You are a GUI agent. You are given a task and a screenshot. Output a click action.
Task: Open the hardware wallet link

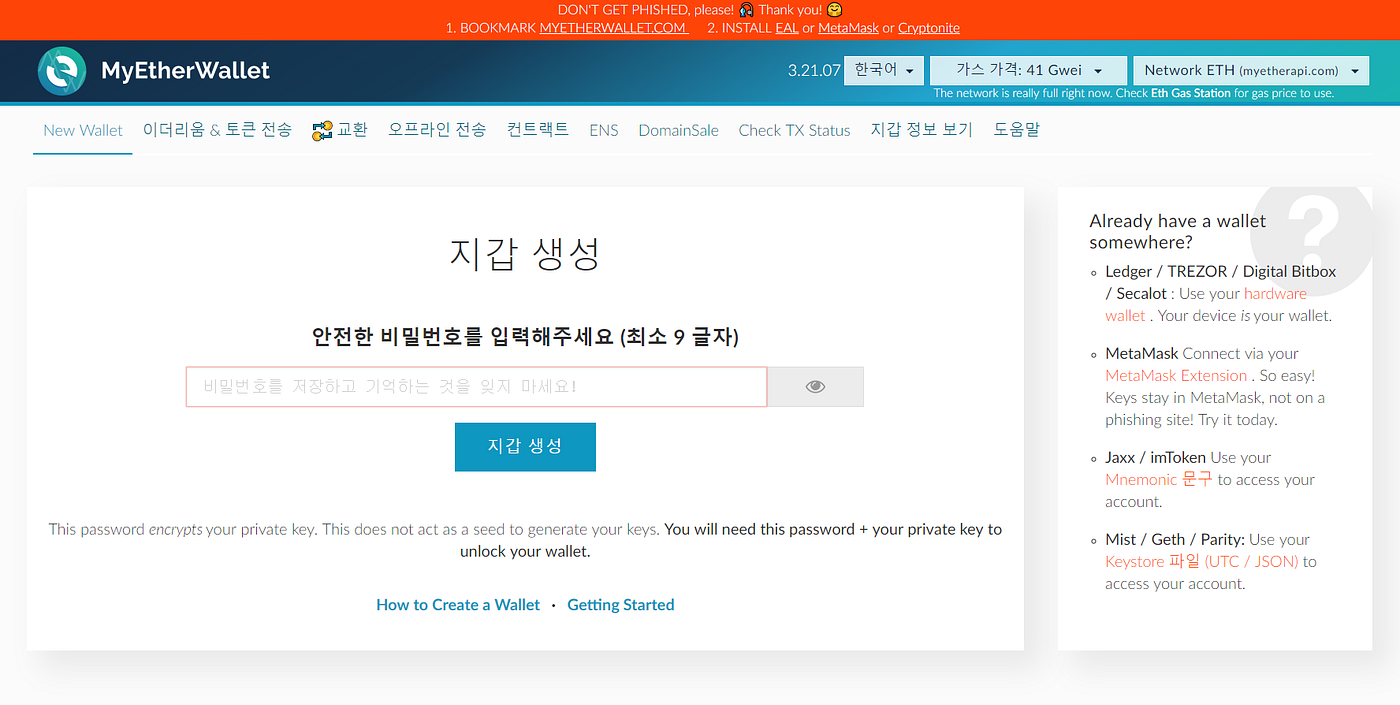(x=1206, y=305)
